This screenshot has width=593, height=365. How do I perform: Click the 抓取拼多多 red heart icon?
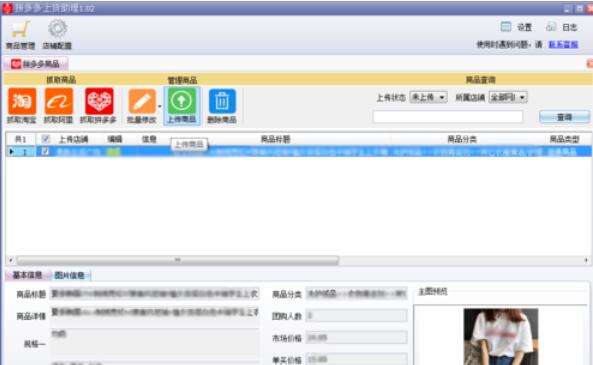click(x=99, y=101)
